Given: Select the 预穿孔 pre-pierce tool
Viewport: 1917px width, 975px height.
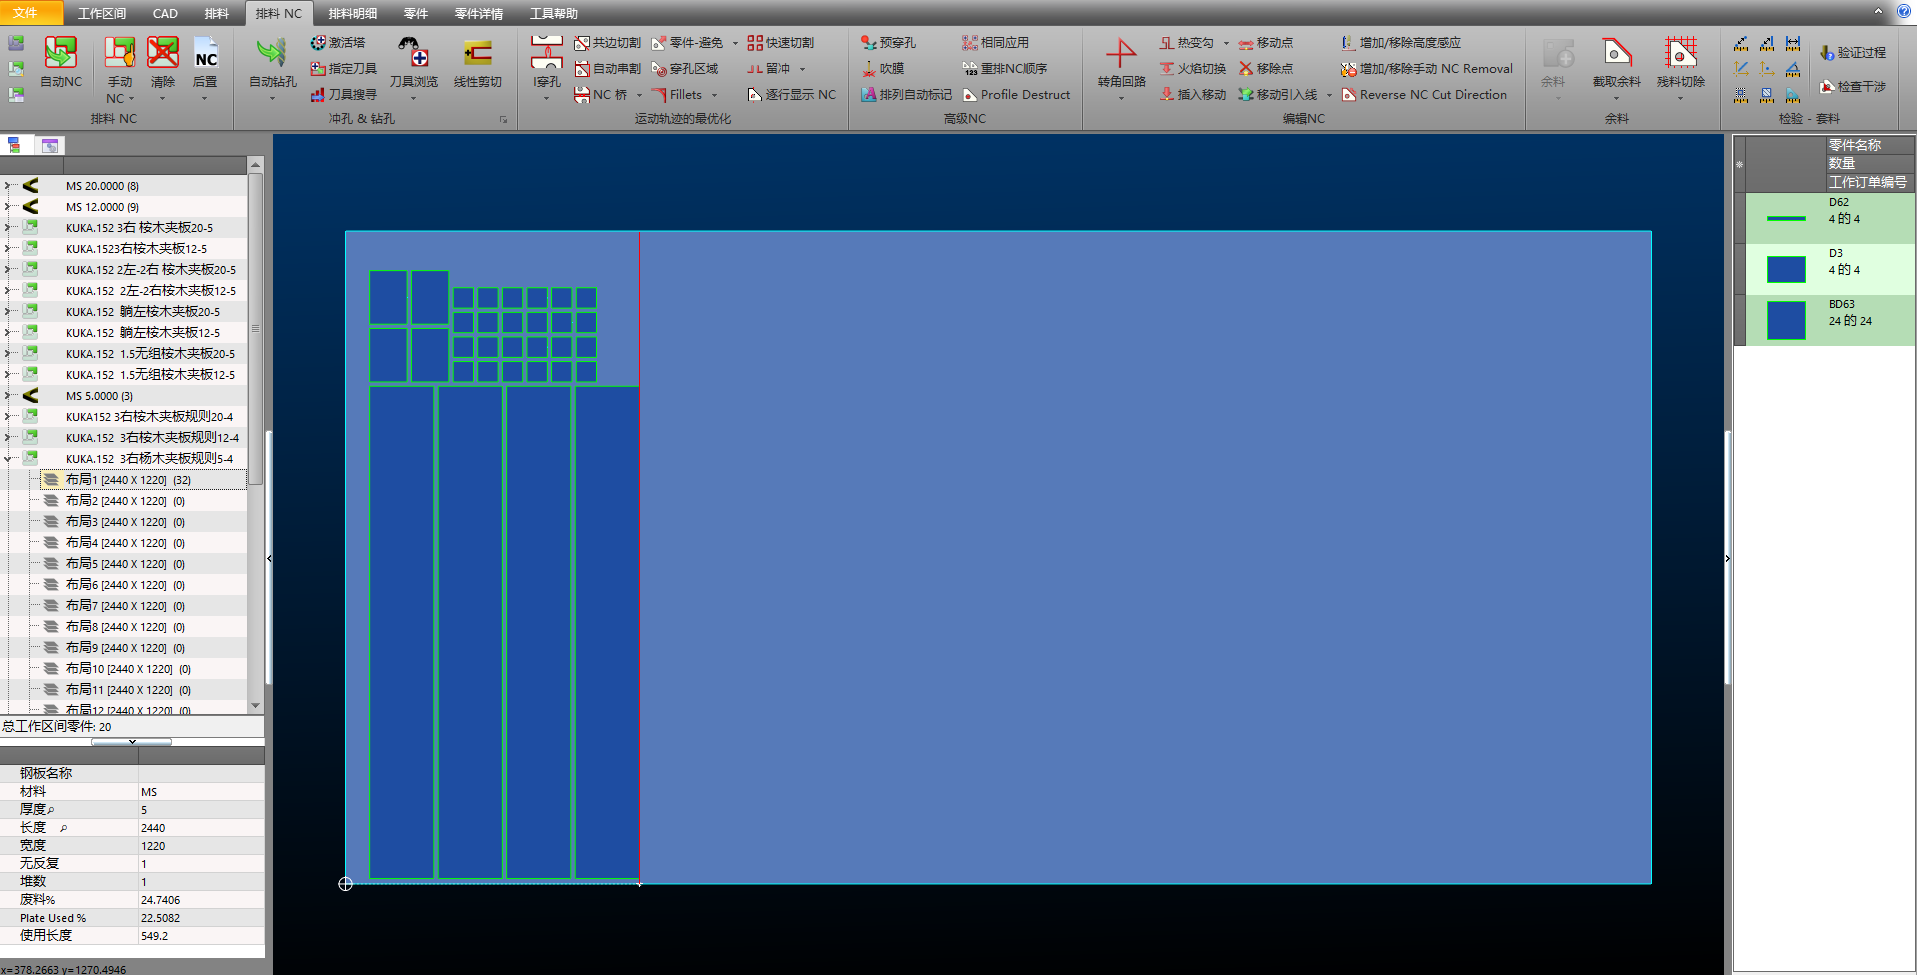Looking at the screenshot, I should pyautogui.click(x=888, y=43).
